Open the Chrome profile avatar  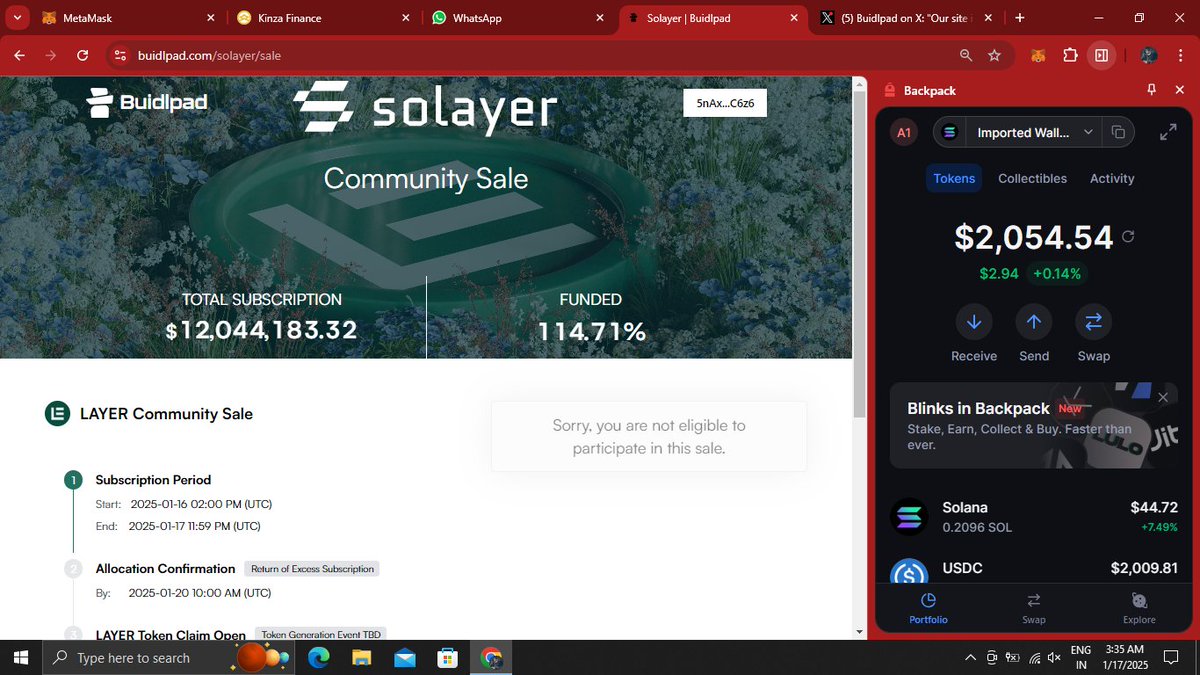pos(1149,56)
